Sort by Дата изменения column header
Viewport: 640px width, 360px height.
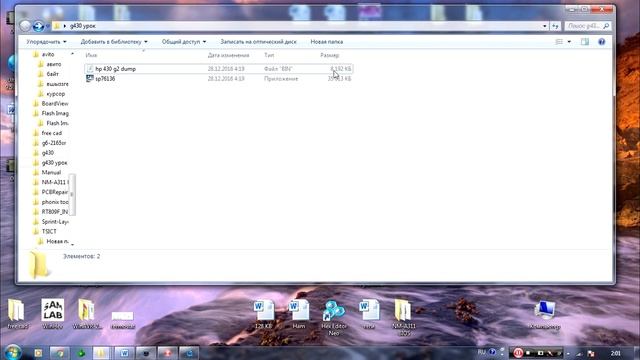pyautogui.click(x=228, y=55)
